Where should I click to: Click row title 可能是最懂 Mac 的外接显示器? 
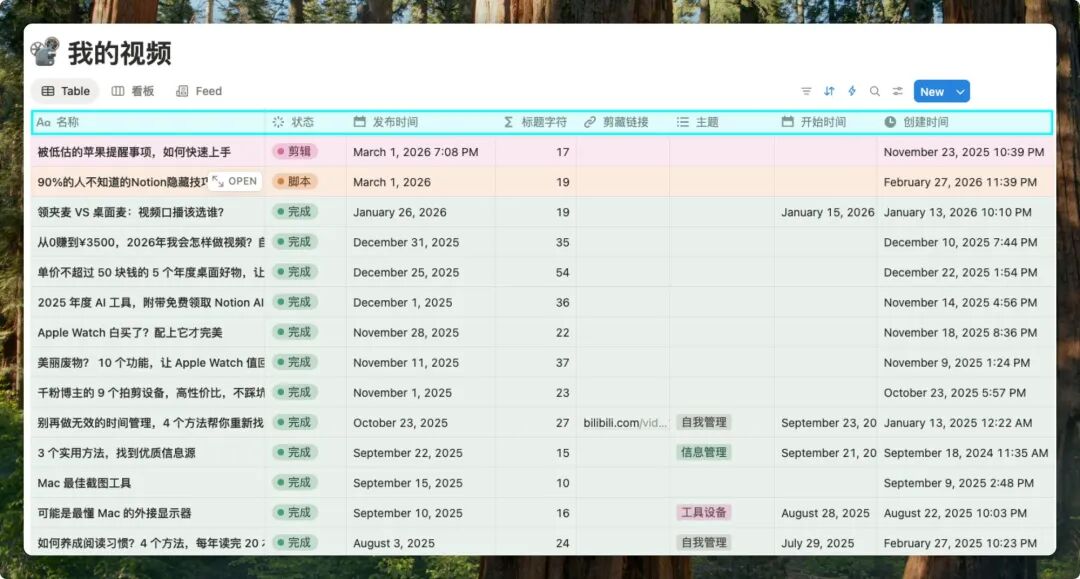pyautogui.click(x=114, y=514)
